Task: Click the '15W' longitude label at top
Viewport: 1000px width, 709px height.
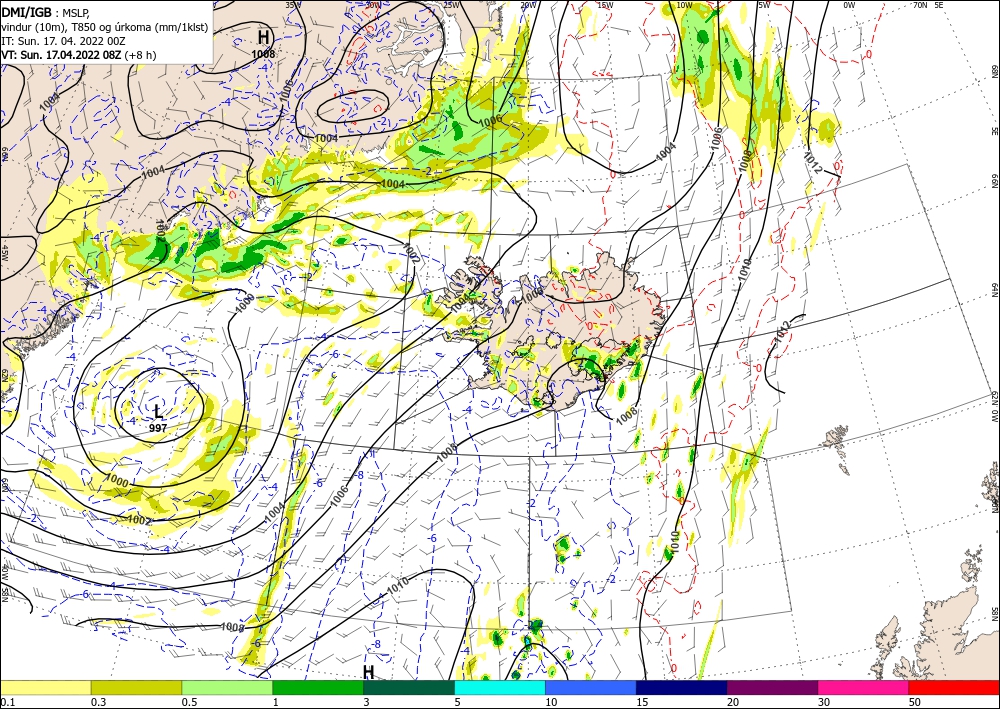Action: tap(605, 5)
